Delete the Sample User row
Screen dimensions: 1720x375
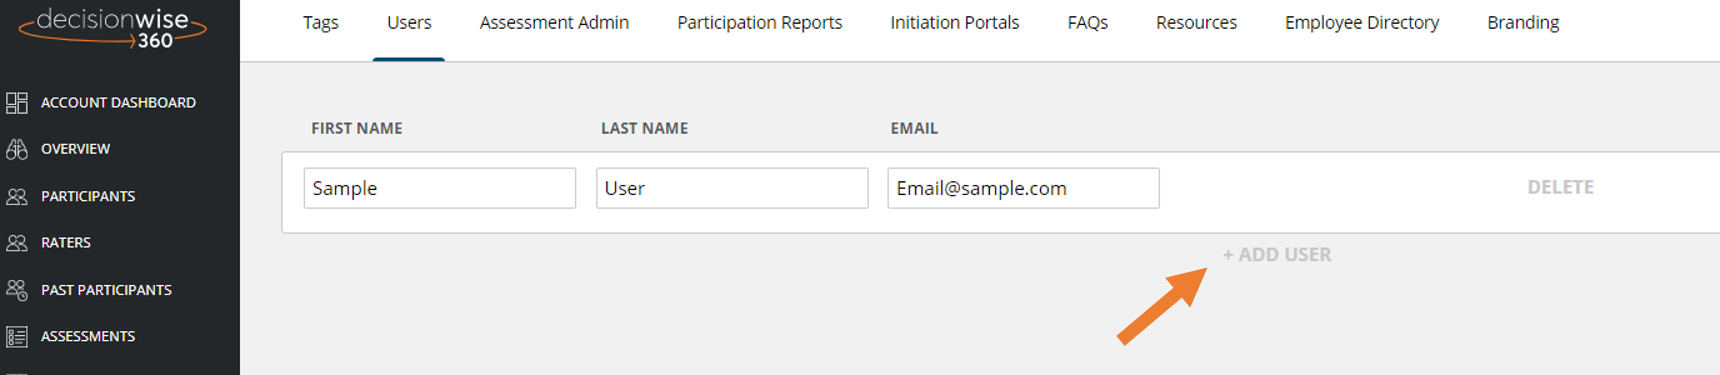coord(1560,187)
